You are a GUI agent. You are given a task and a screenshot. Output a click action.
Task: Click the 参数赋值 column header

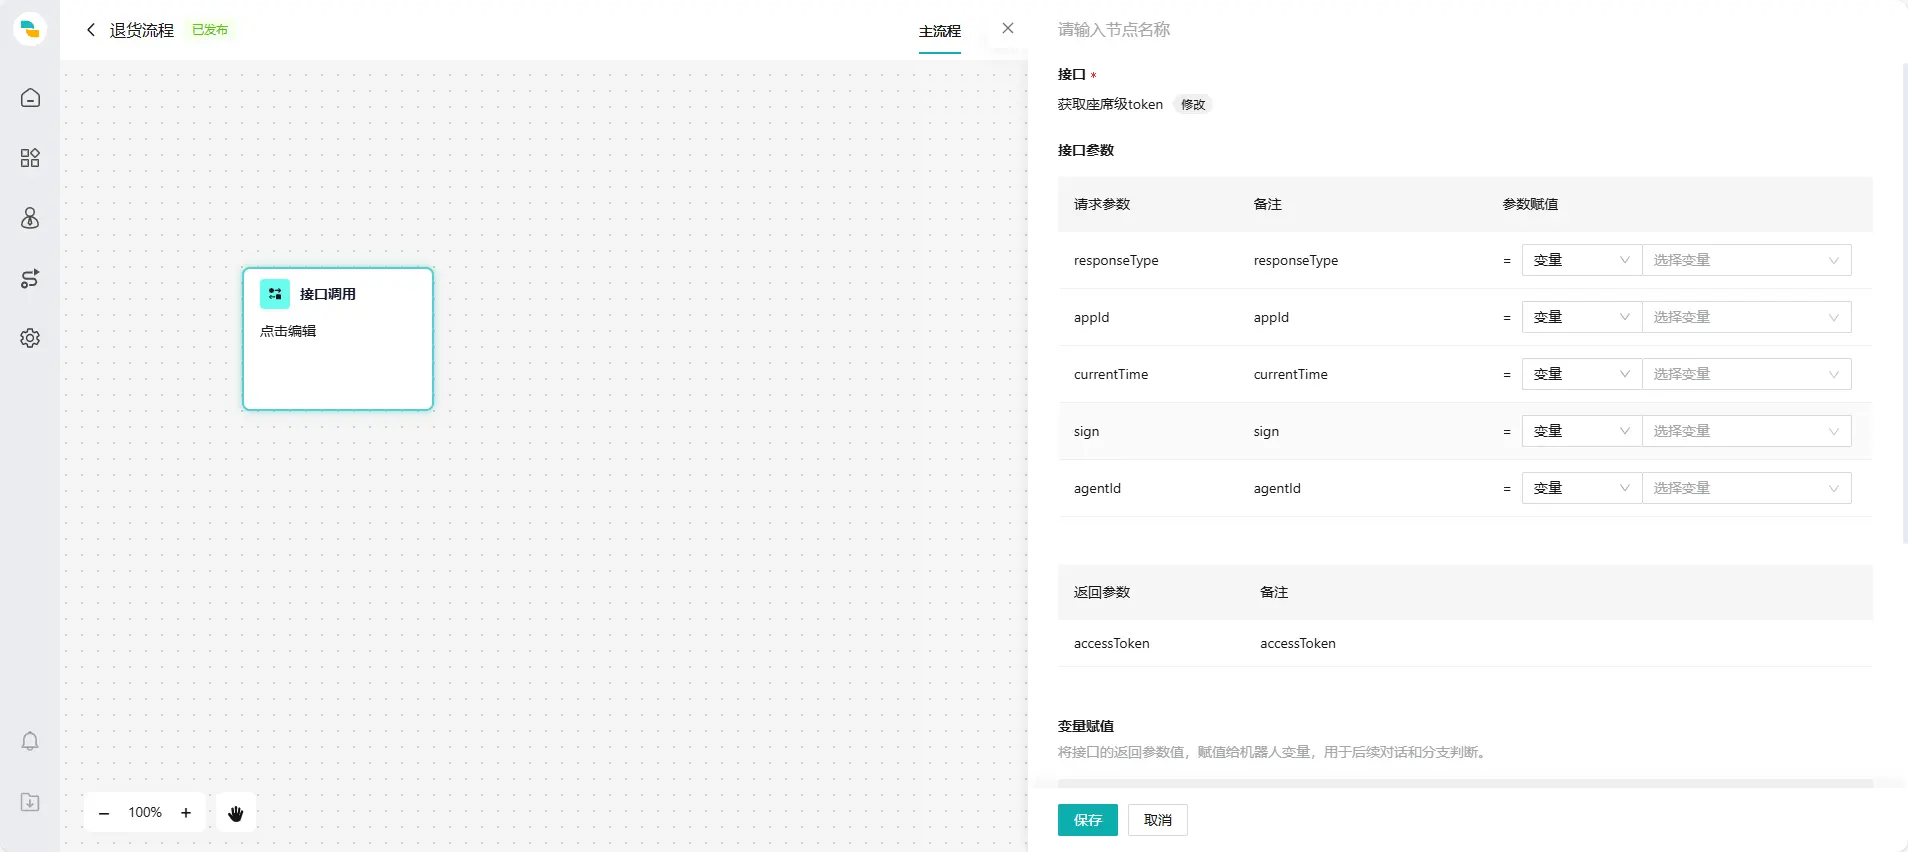(1530, 204)
